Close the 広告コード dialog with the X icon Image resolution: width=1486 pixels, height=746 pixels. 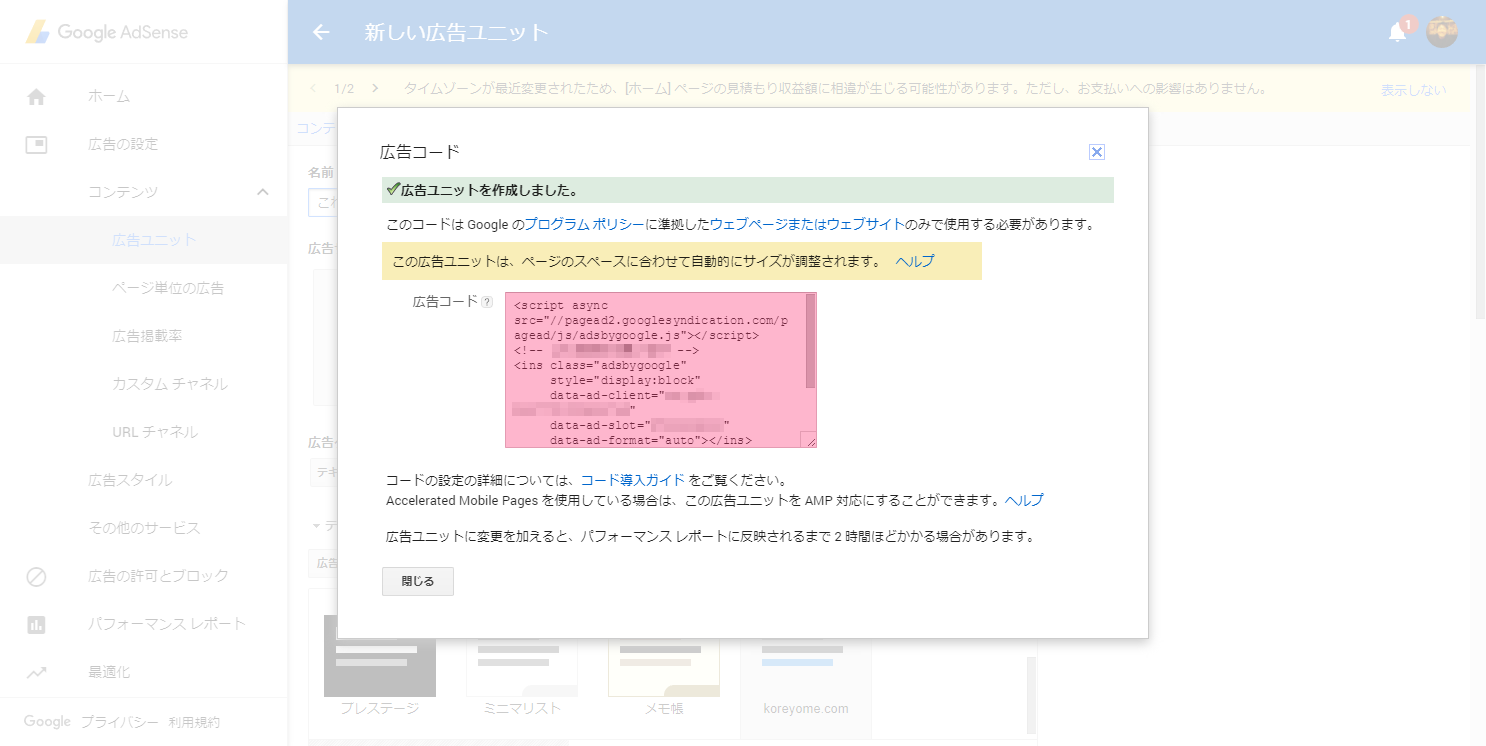click(x=1096, y=152)
